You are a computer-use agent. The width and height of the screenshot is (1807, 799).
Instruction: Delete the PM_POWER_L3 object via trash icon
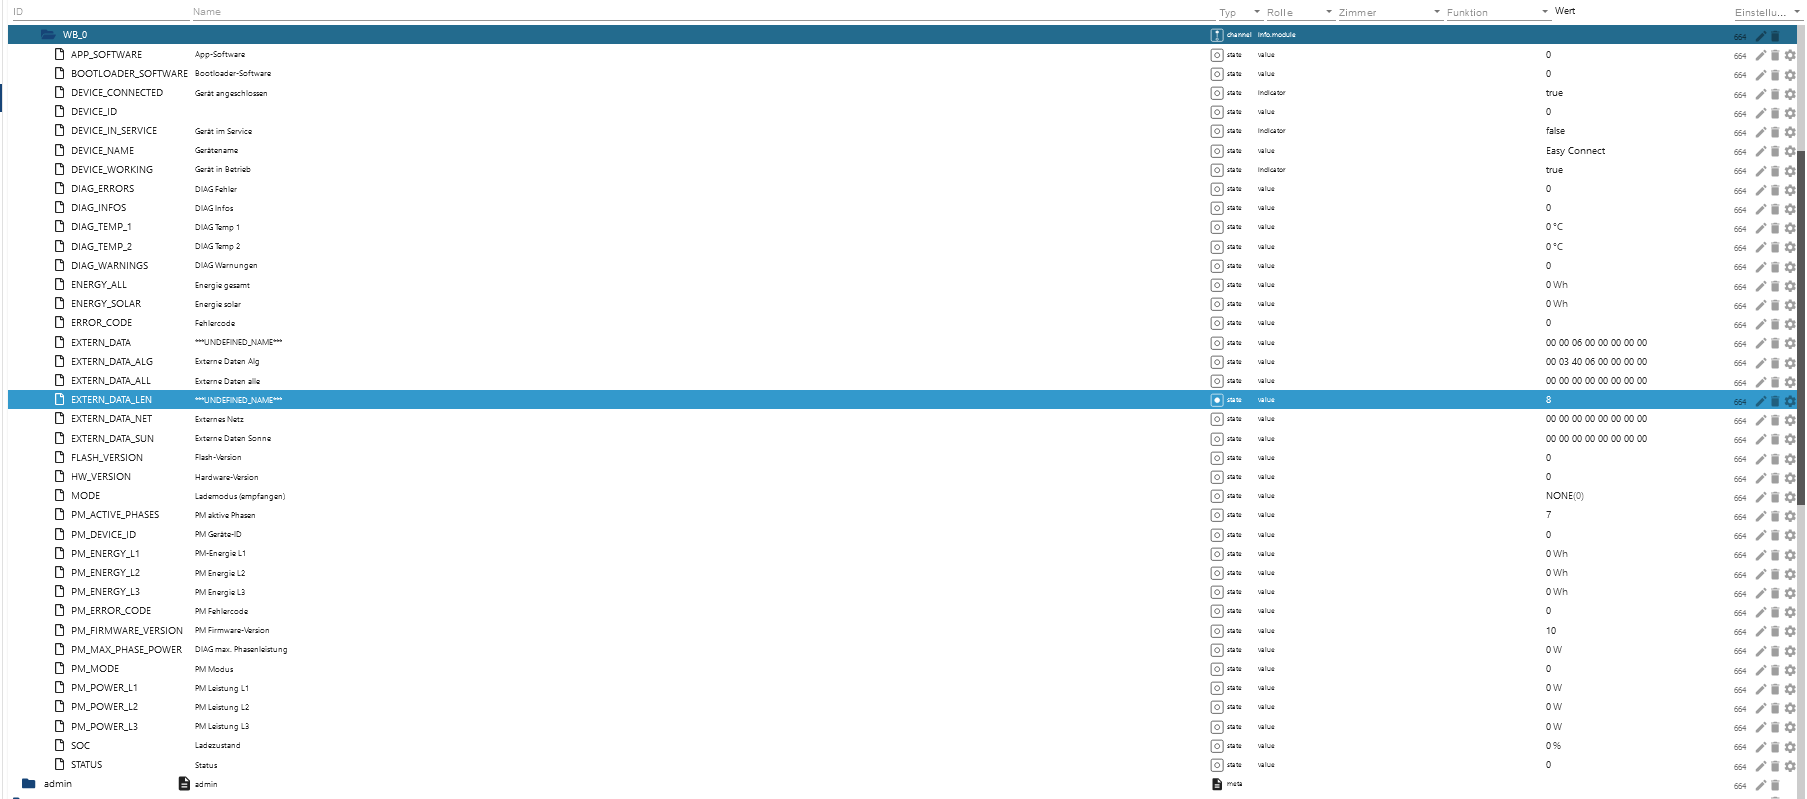(1775, 727)
